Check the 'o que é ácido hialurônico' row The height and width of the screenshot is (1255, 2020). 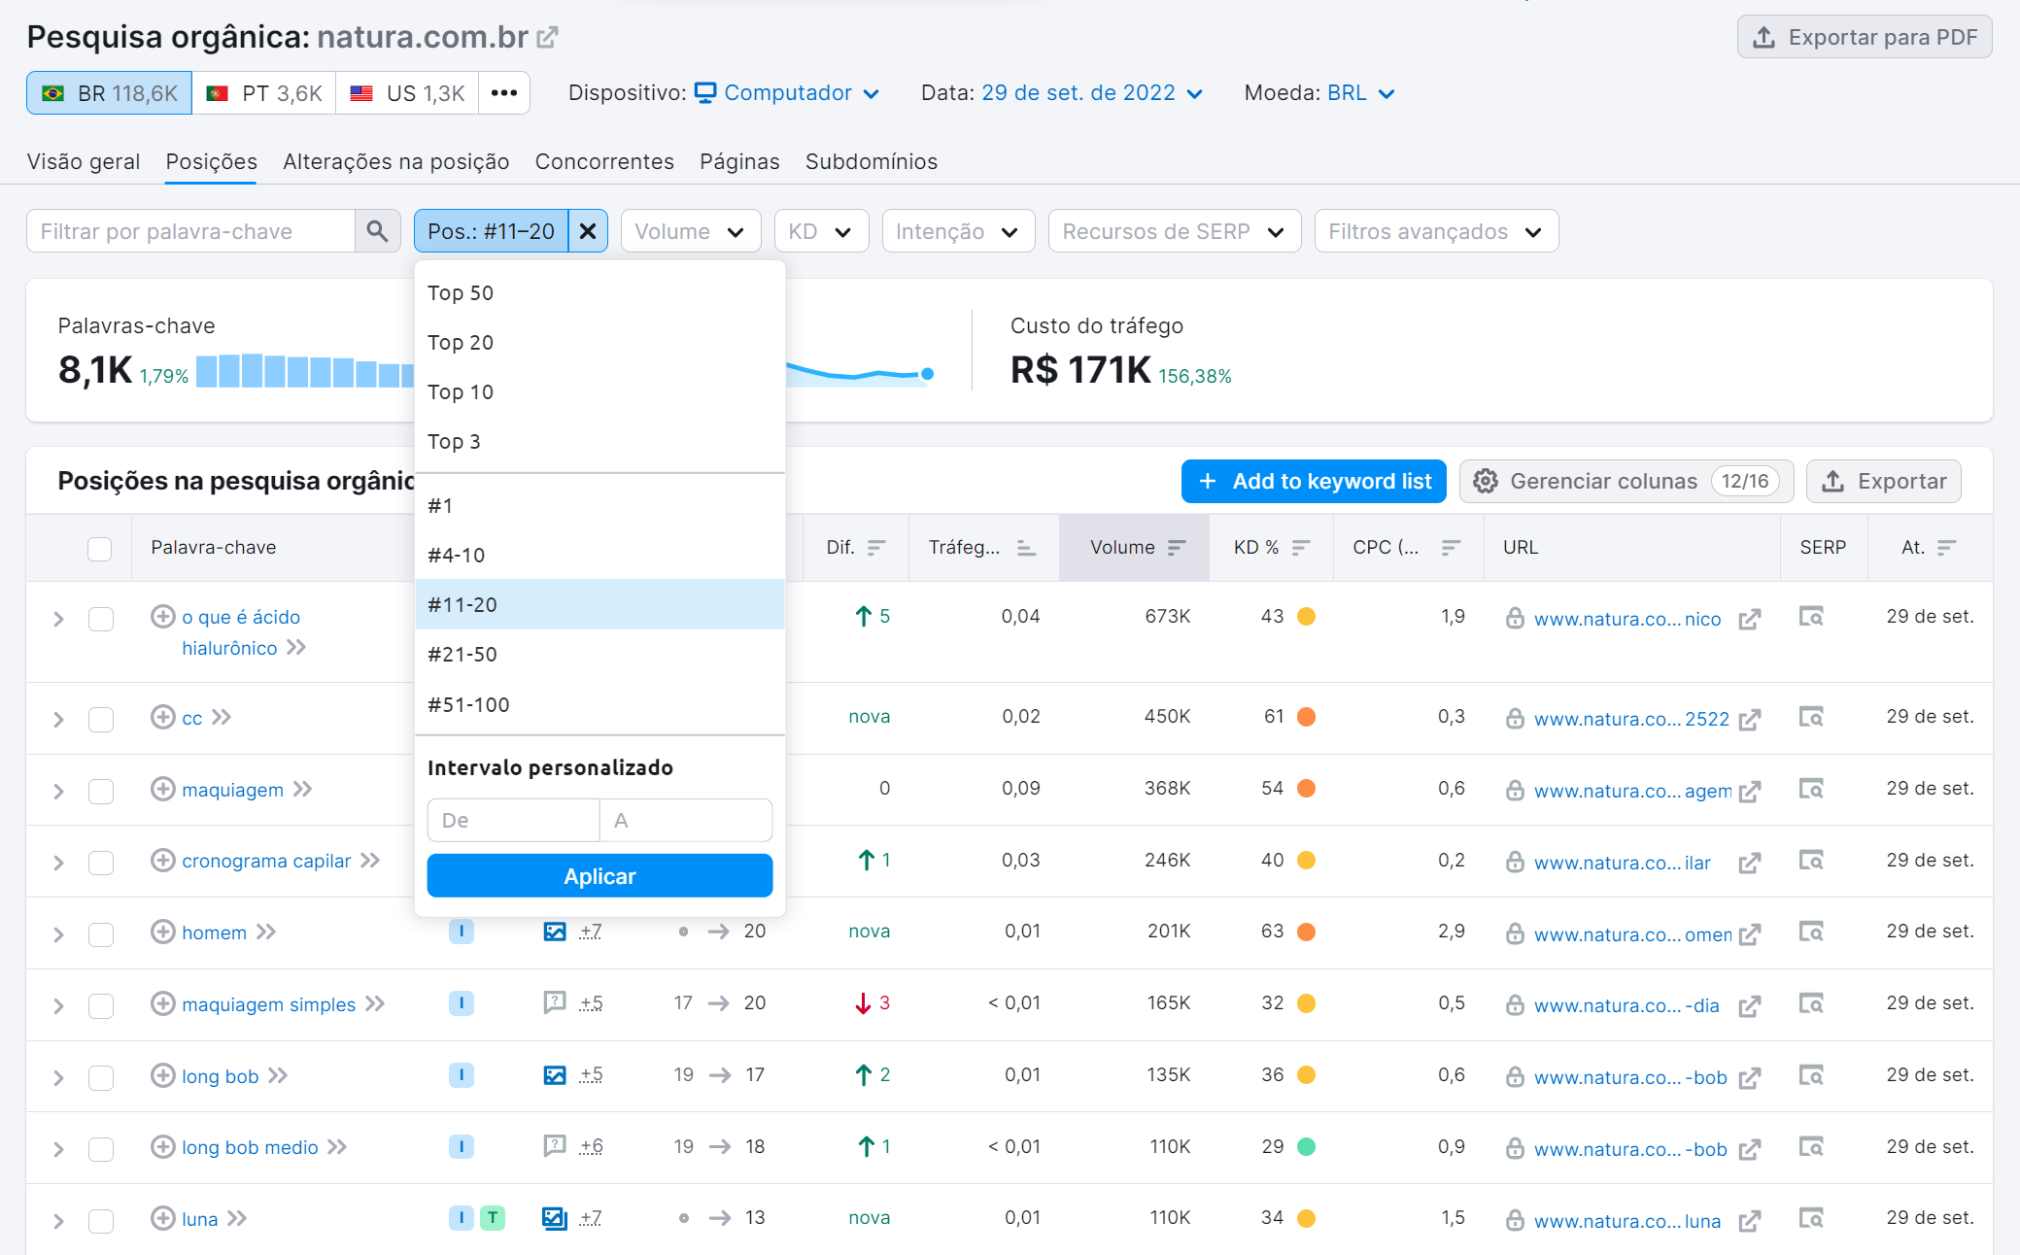(x=100, y=619)
